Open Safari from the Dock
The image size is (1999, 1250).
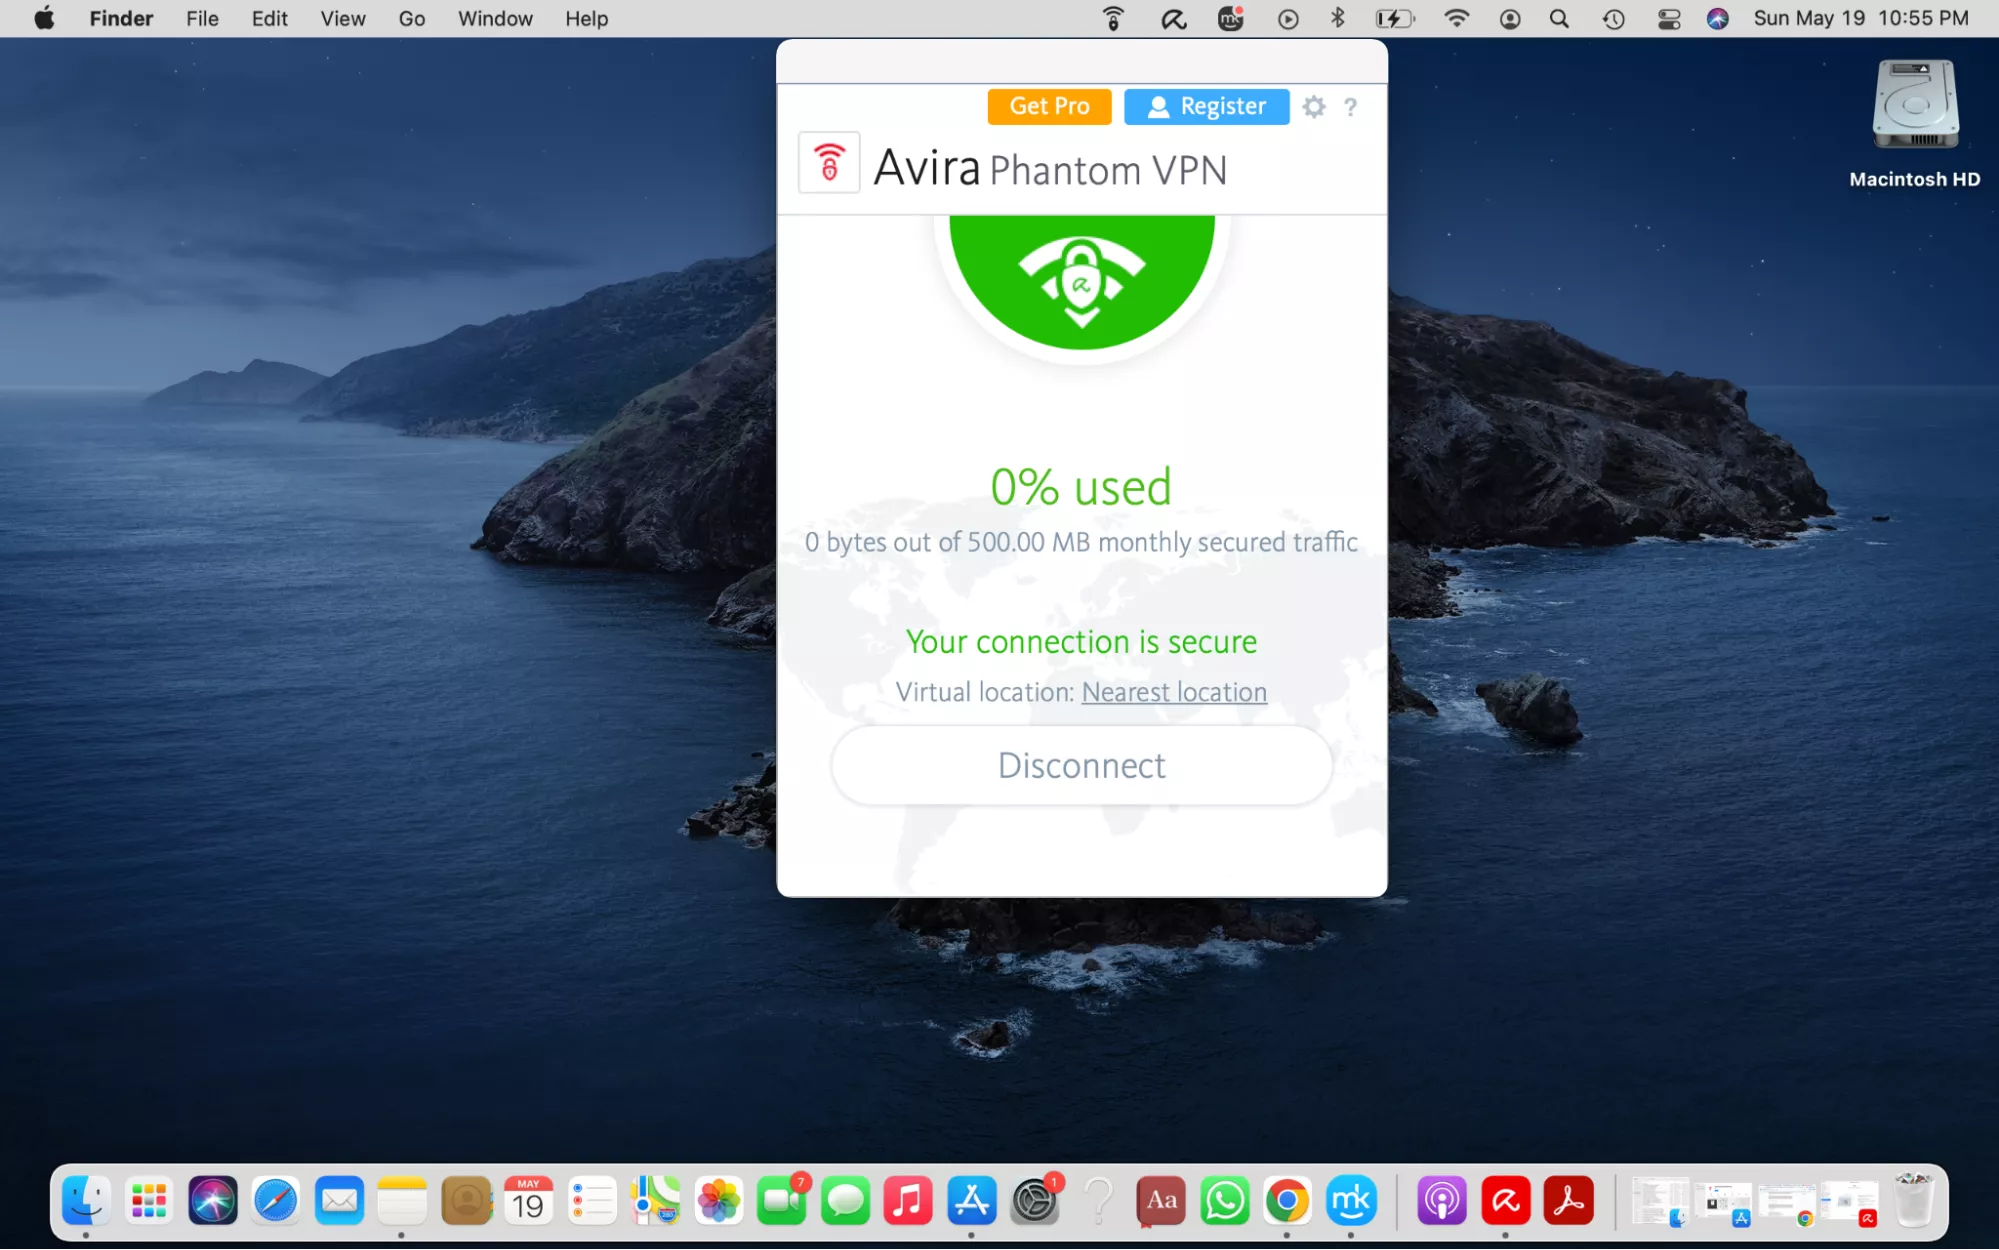click(276, 1201)
